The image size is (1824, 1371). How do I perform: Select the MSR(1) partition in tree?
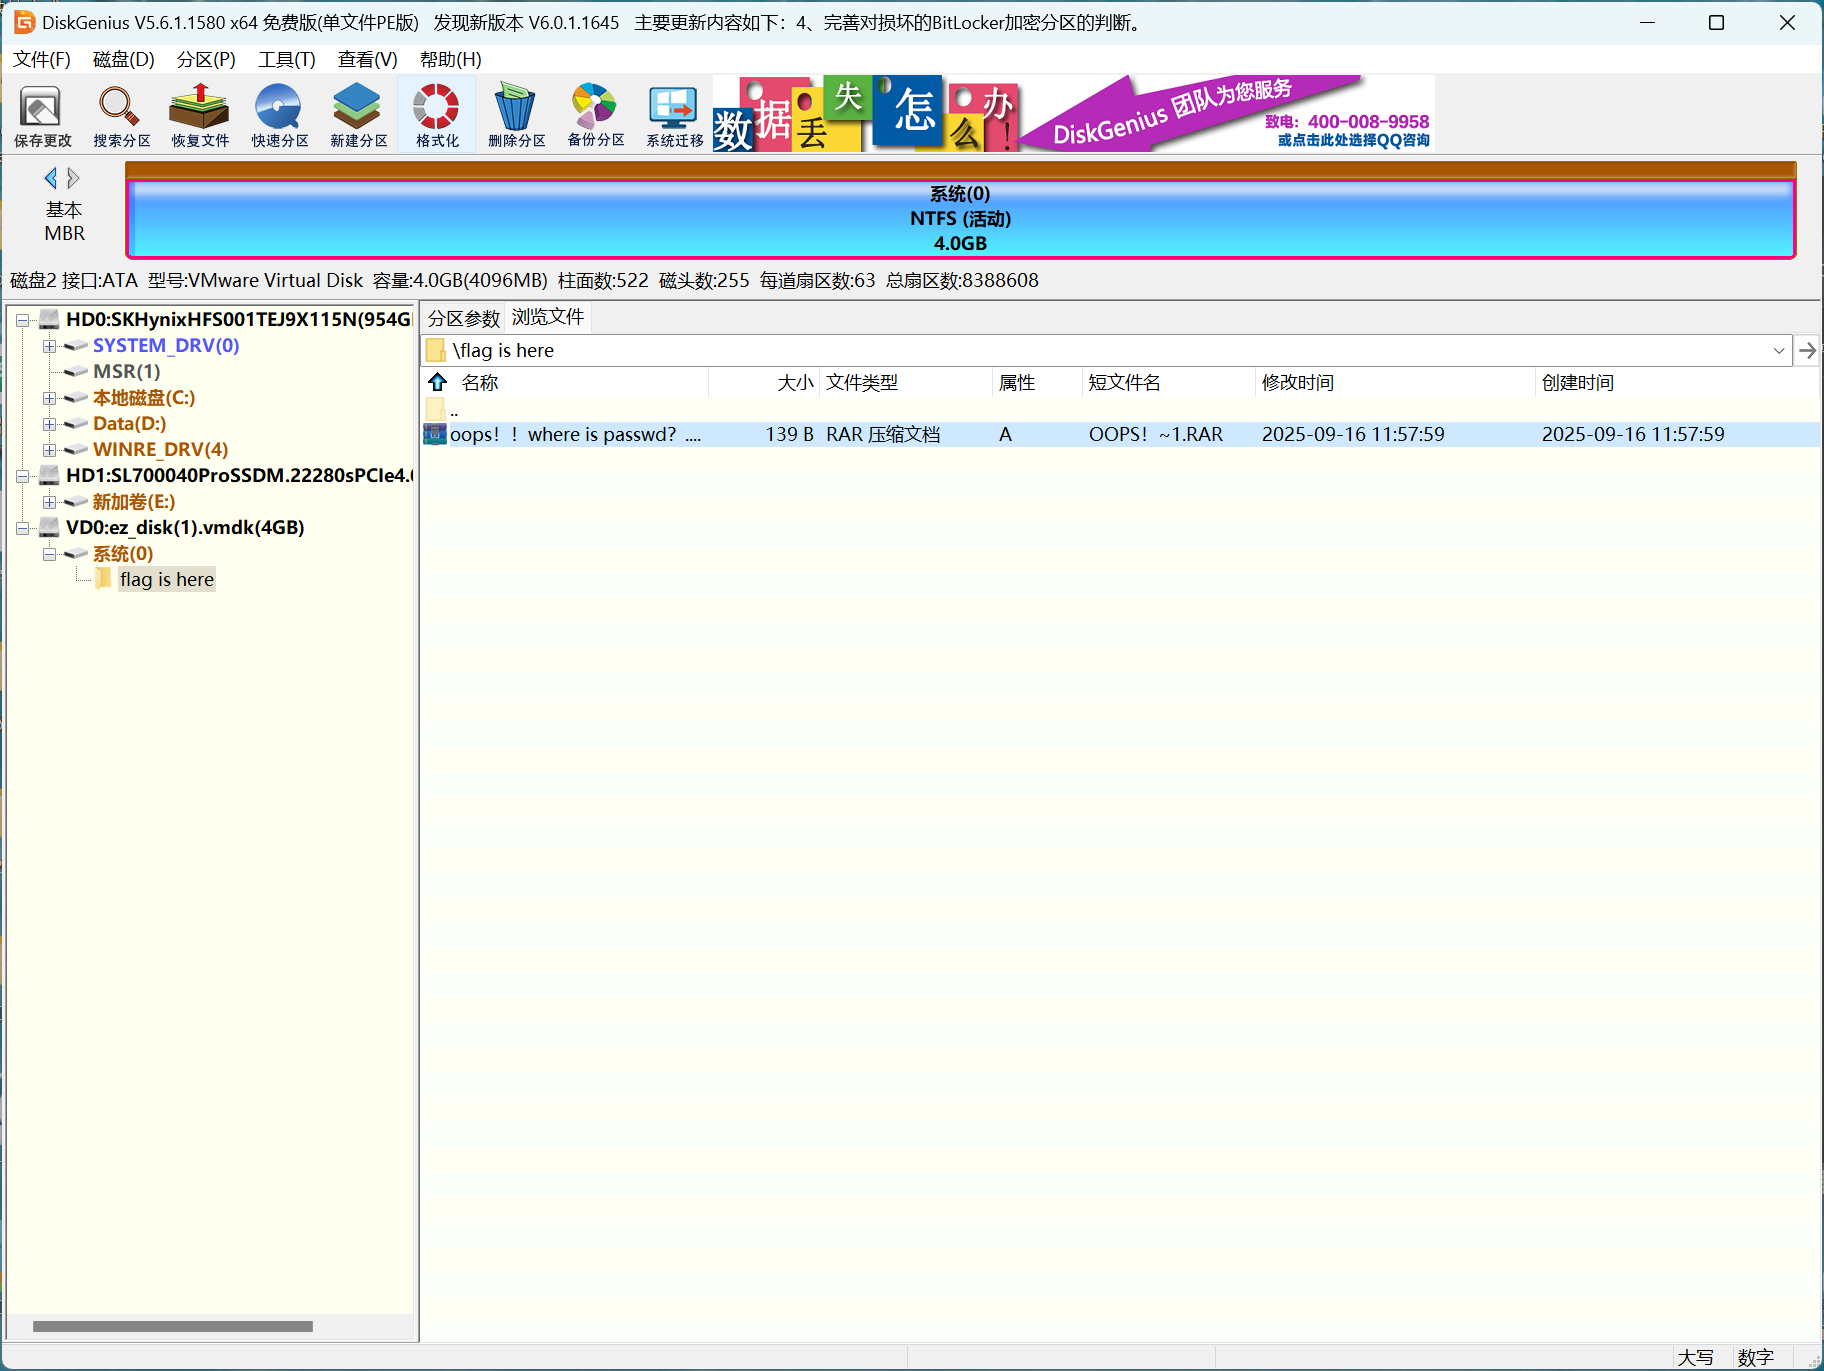click(127, 372)
